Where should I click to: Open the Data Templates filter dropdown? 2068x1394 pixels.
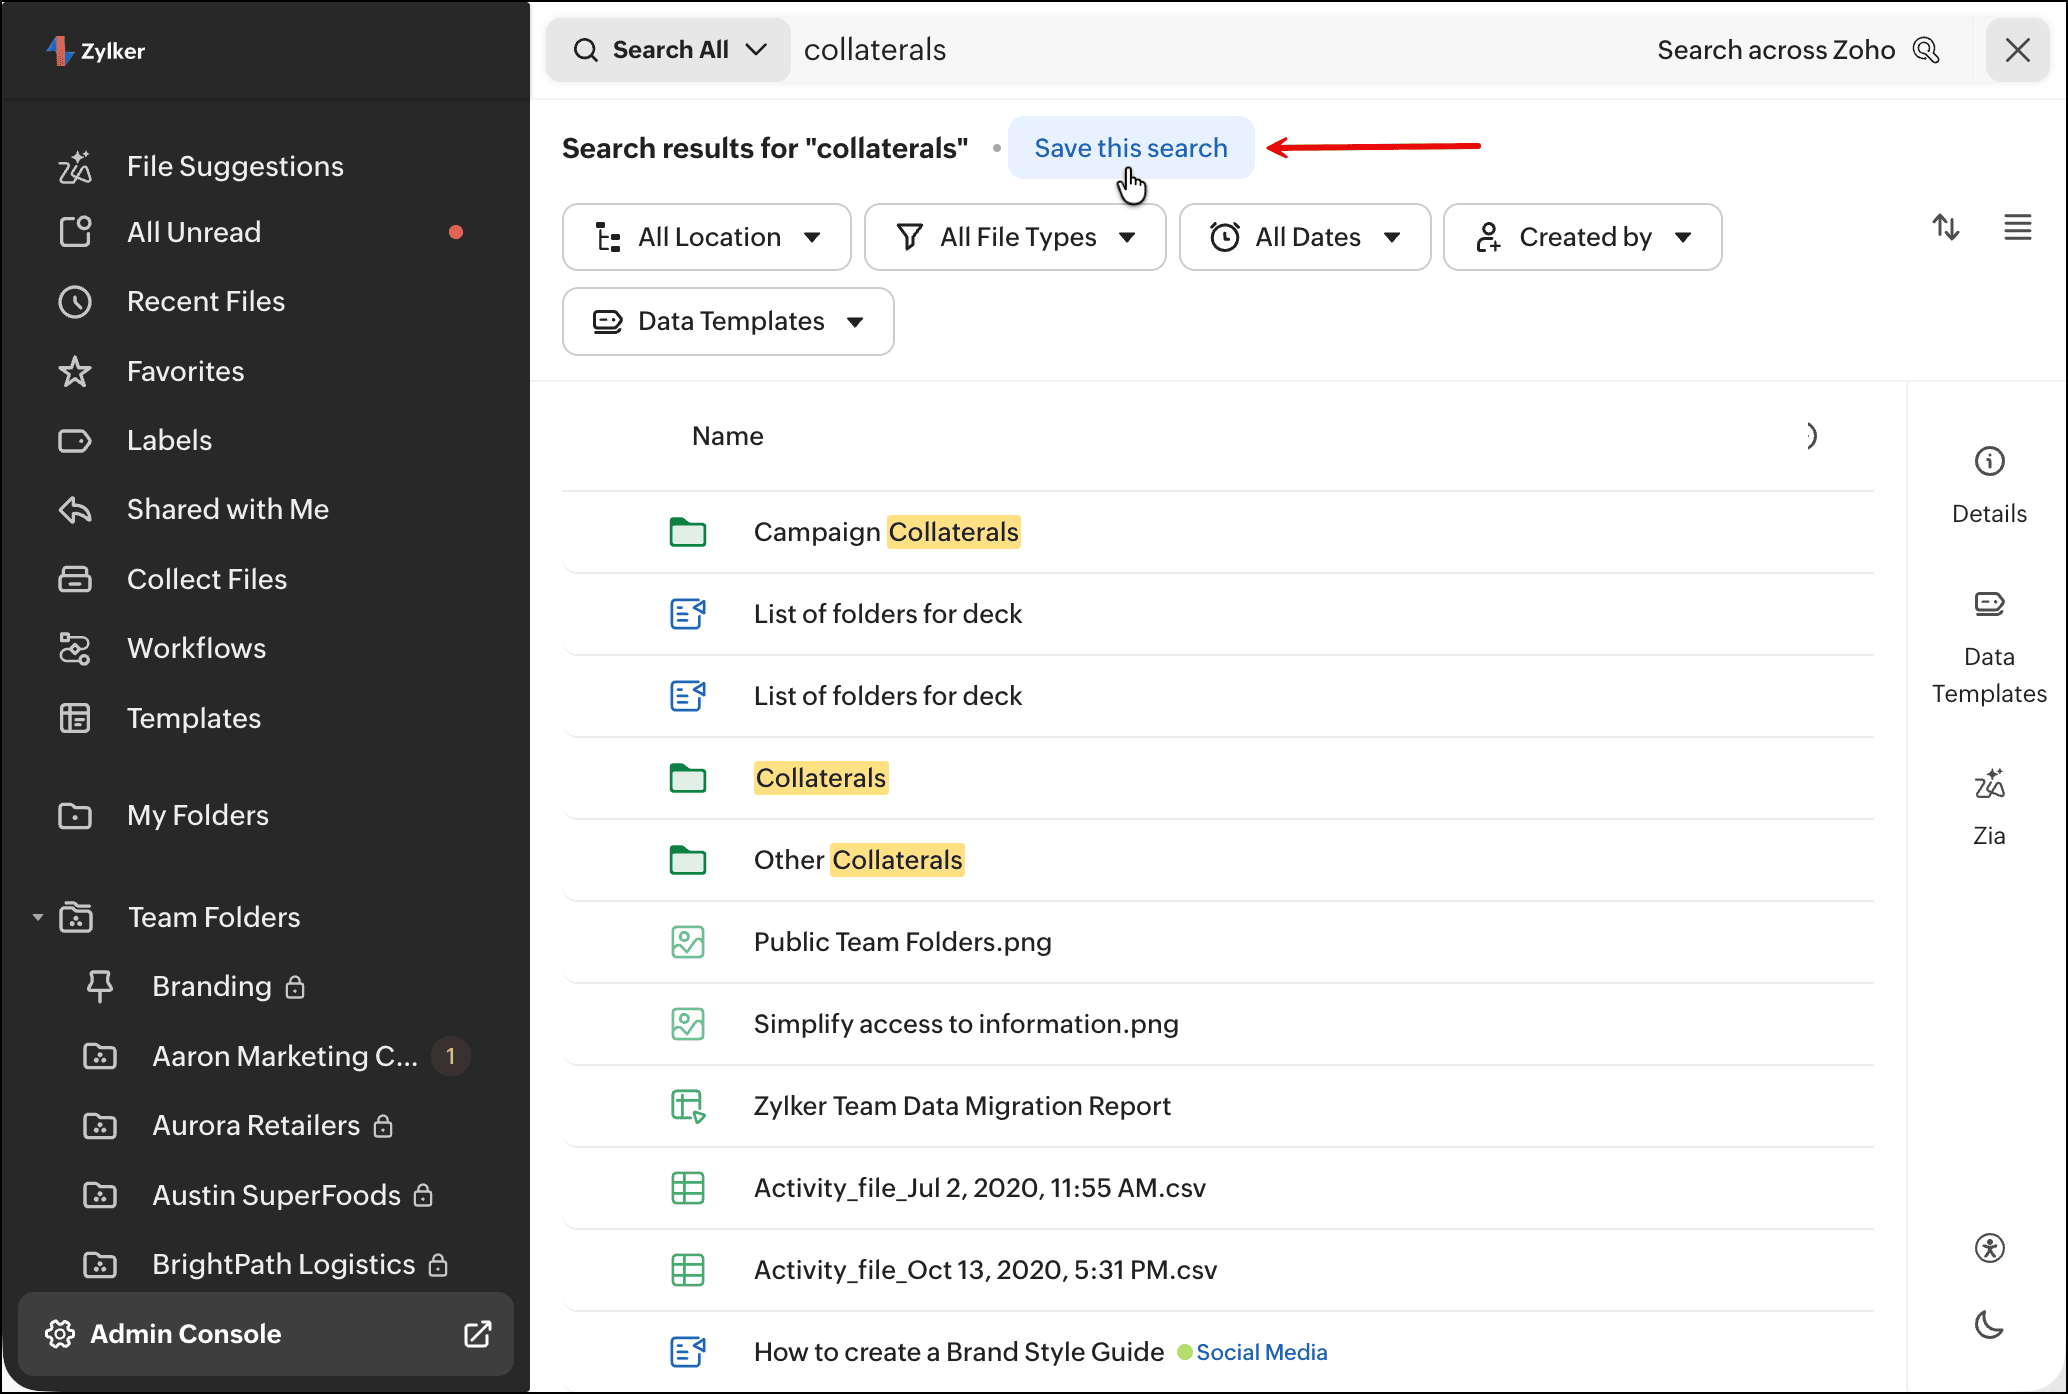coord(728,321)
